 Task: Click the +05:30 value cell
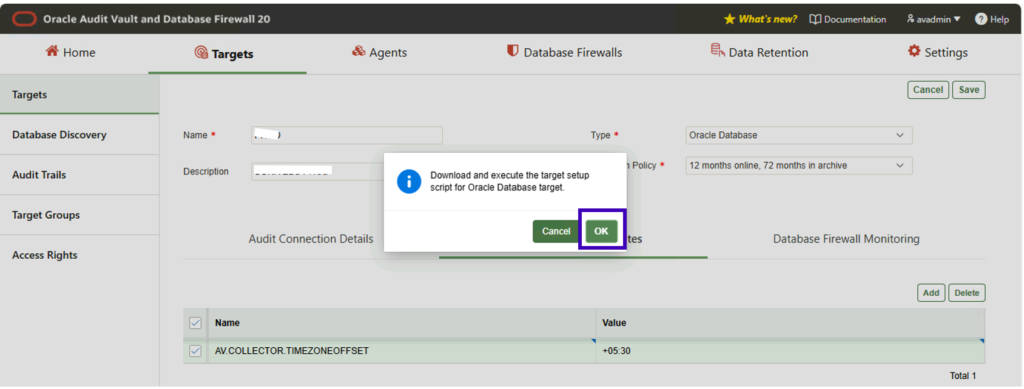[x=790, y=351]
